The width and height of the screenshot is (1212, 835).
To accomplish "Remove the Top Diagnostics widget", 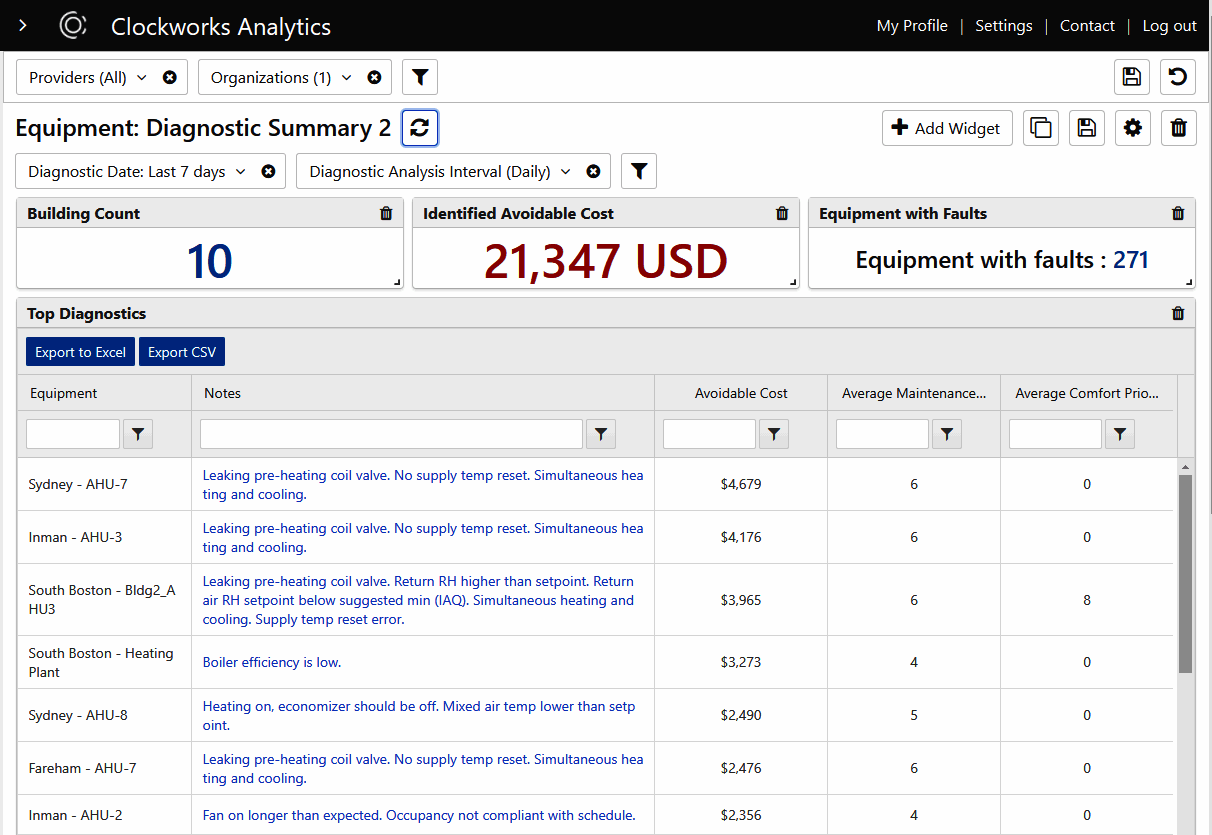I will (x=1177, y=313).
